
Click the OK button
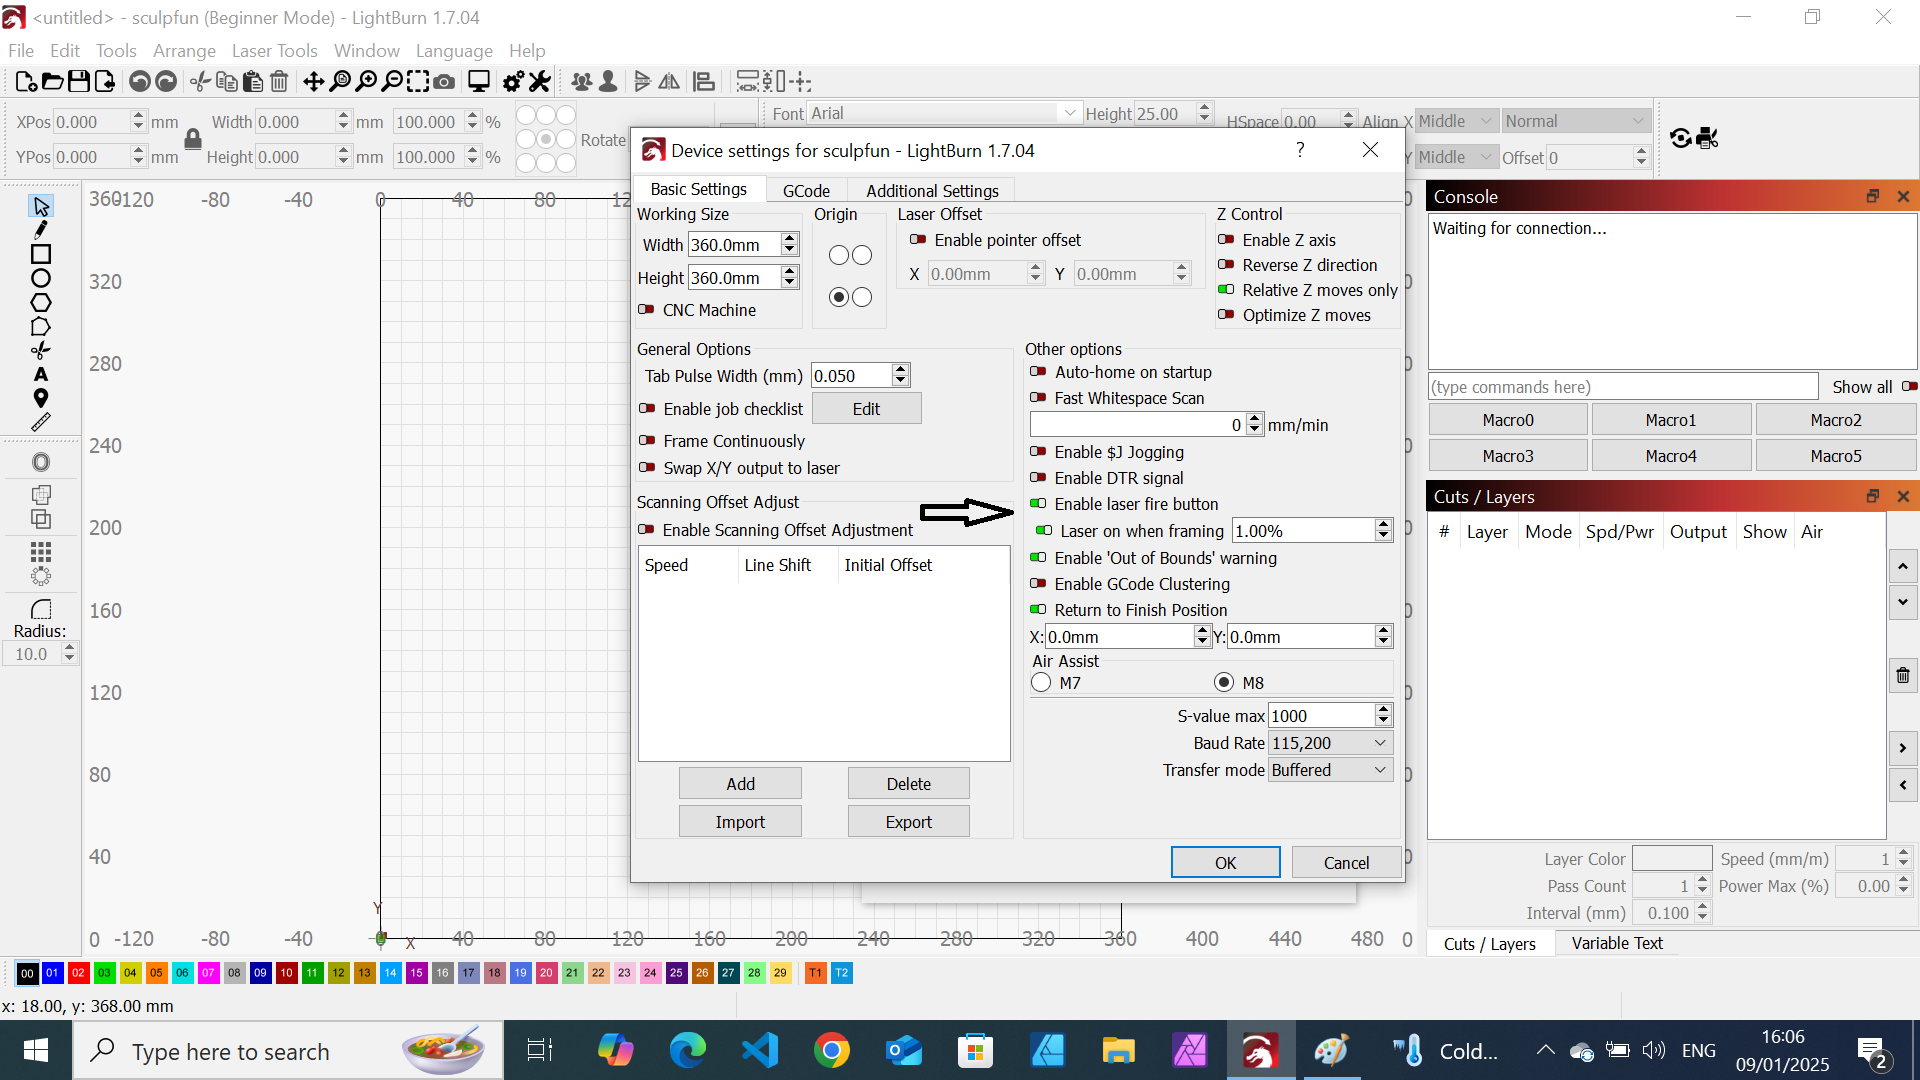coord(1225,862)
